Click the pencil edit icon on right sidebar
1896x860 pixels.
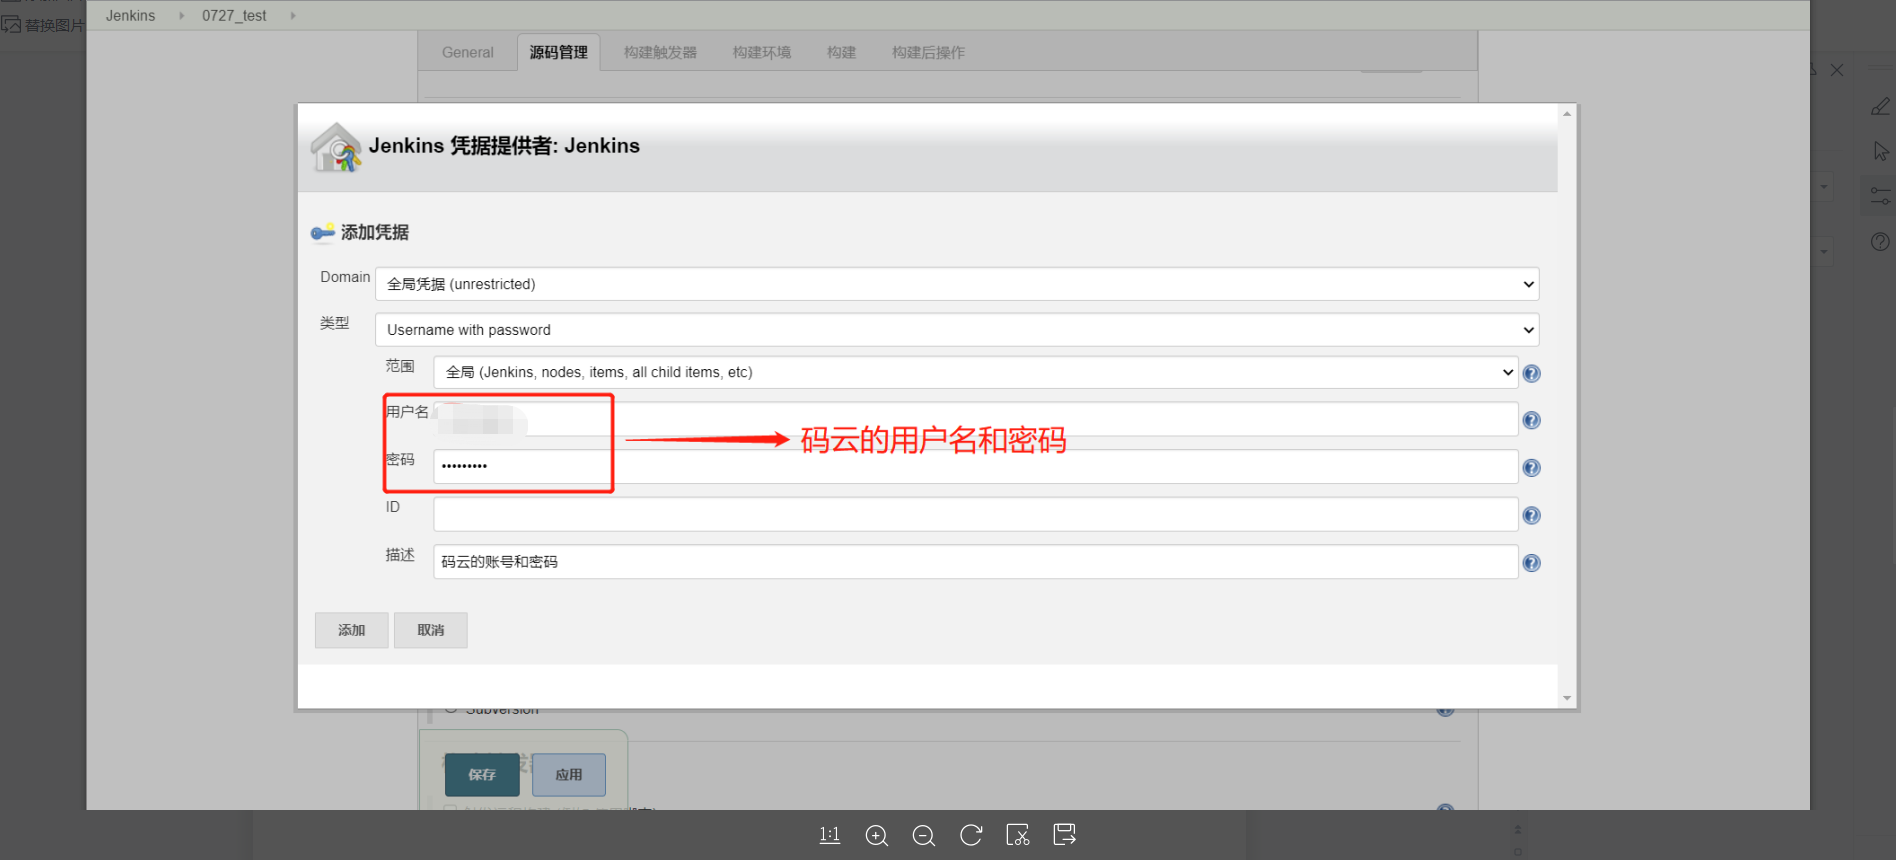pyautogui.click(x=1880, y=106)
